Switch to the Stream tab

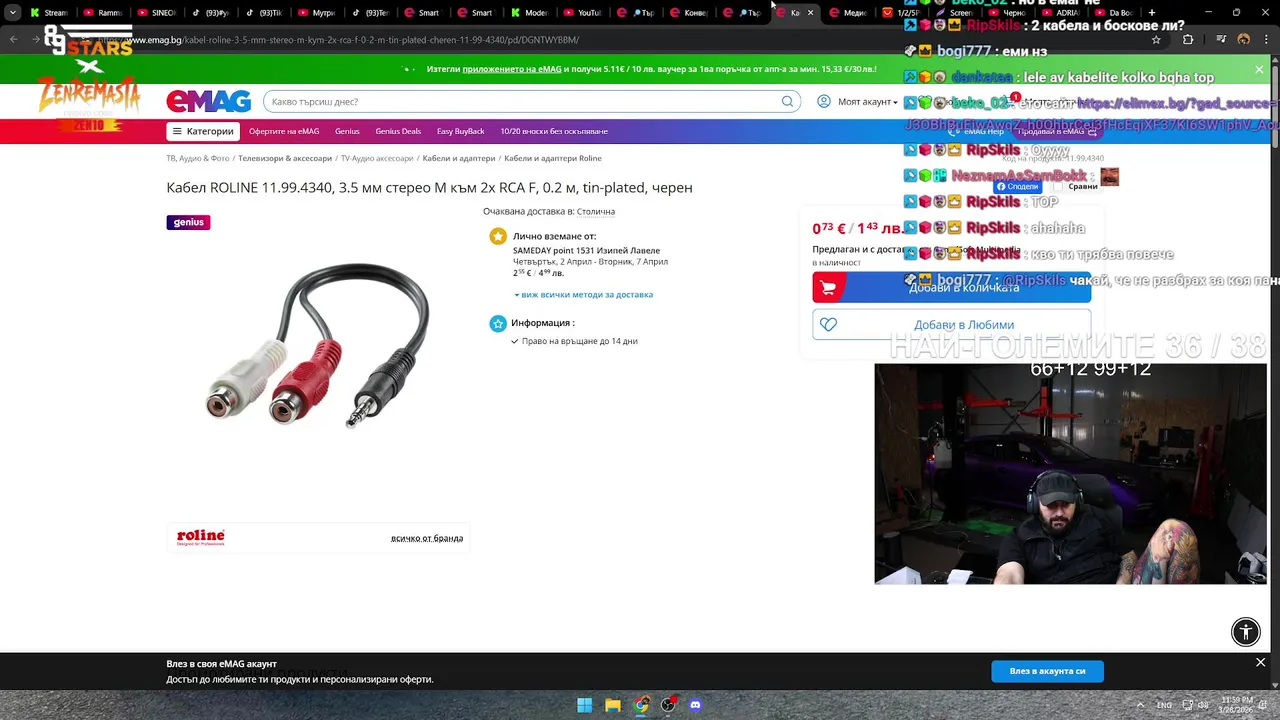49,13
